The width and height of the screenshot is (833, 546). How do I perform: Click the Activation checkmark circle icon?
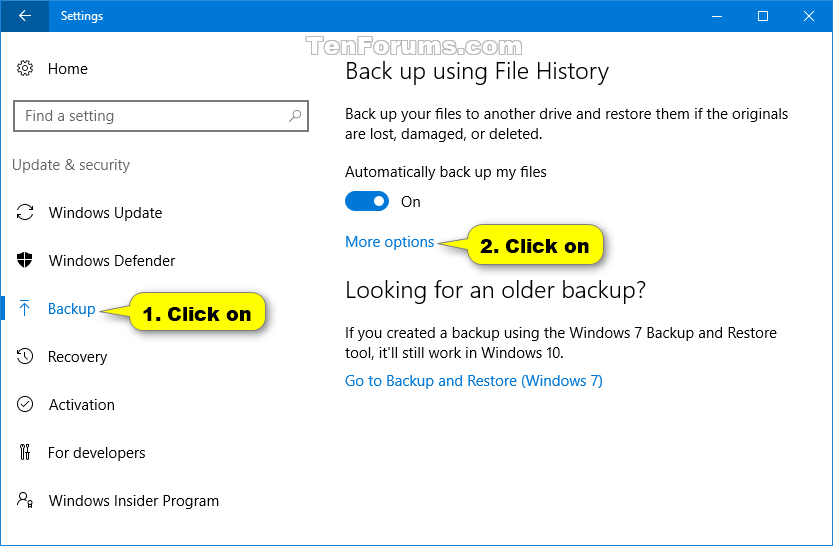point(25,405)
